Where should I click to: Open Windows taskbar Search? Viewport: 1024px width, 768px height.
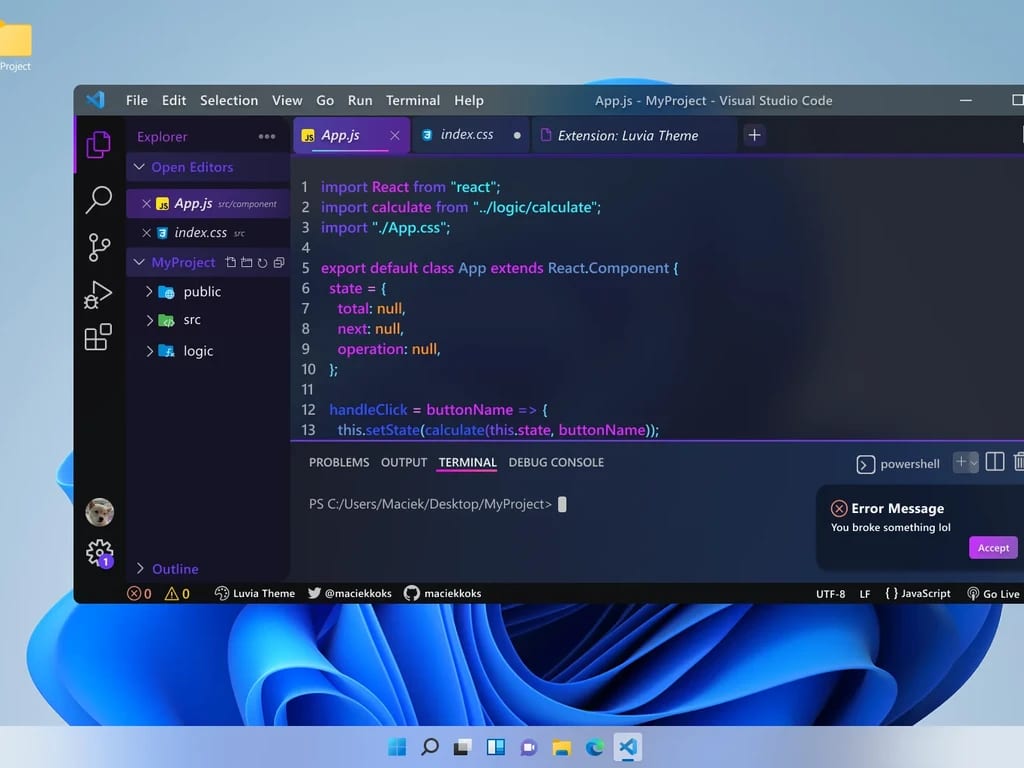tap(430, 746)
